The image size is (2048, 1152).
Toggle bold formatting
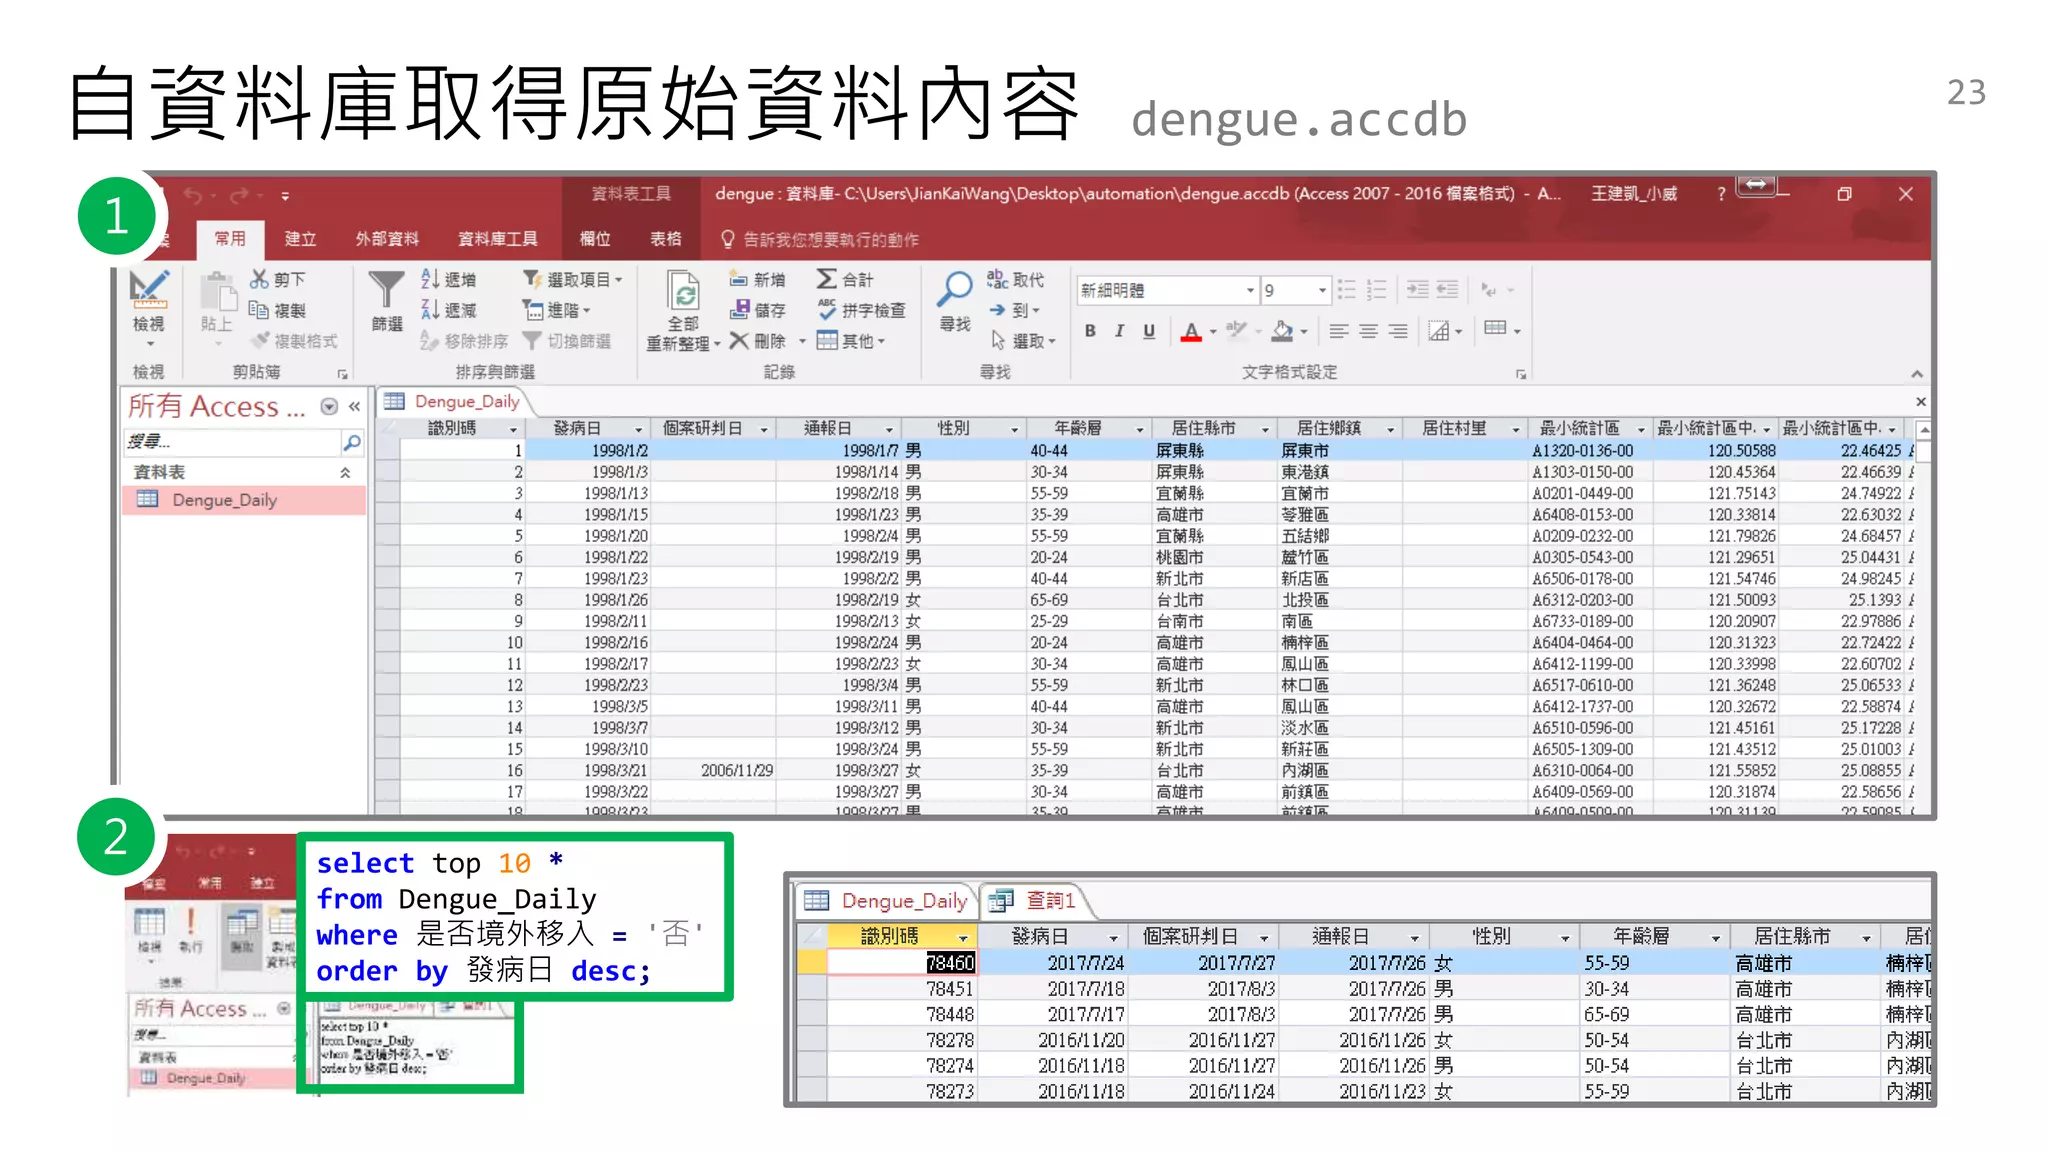(1090, 331)
